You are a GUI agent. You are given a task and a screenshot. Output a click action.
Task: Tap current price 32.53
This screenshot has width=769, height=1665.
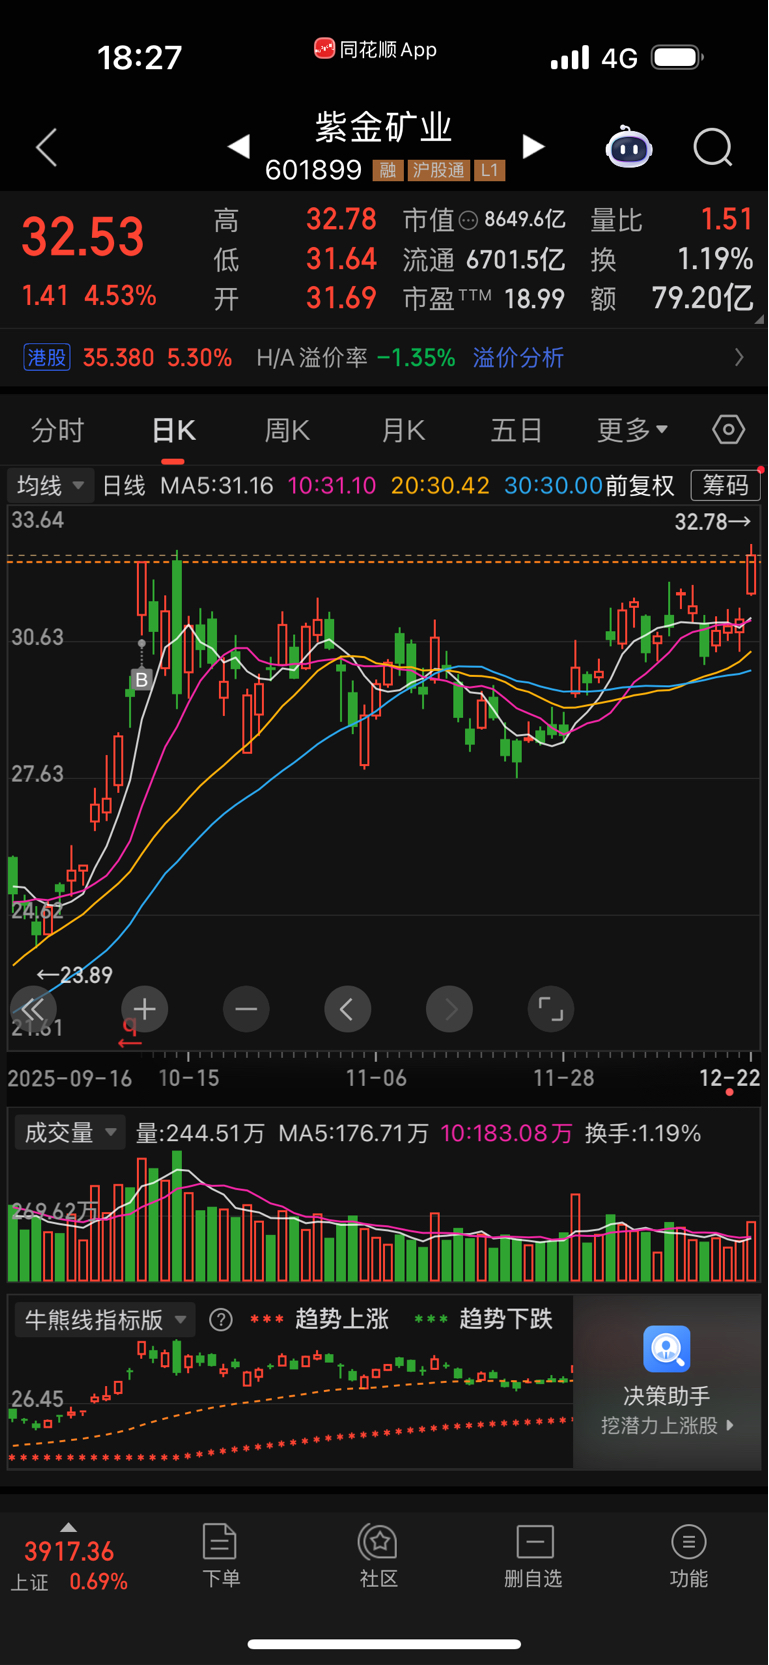(x=83, y=237)
